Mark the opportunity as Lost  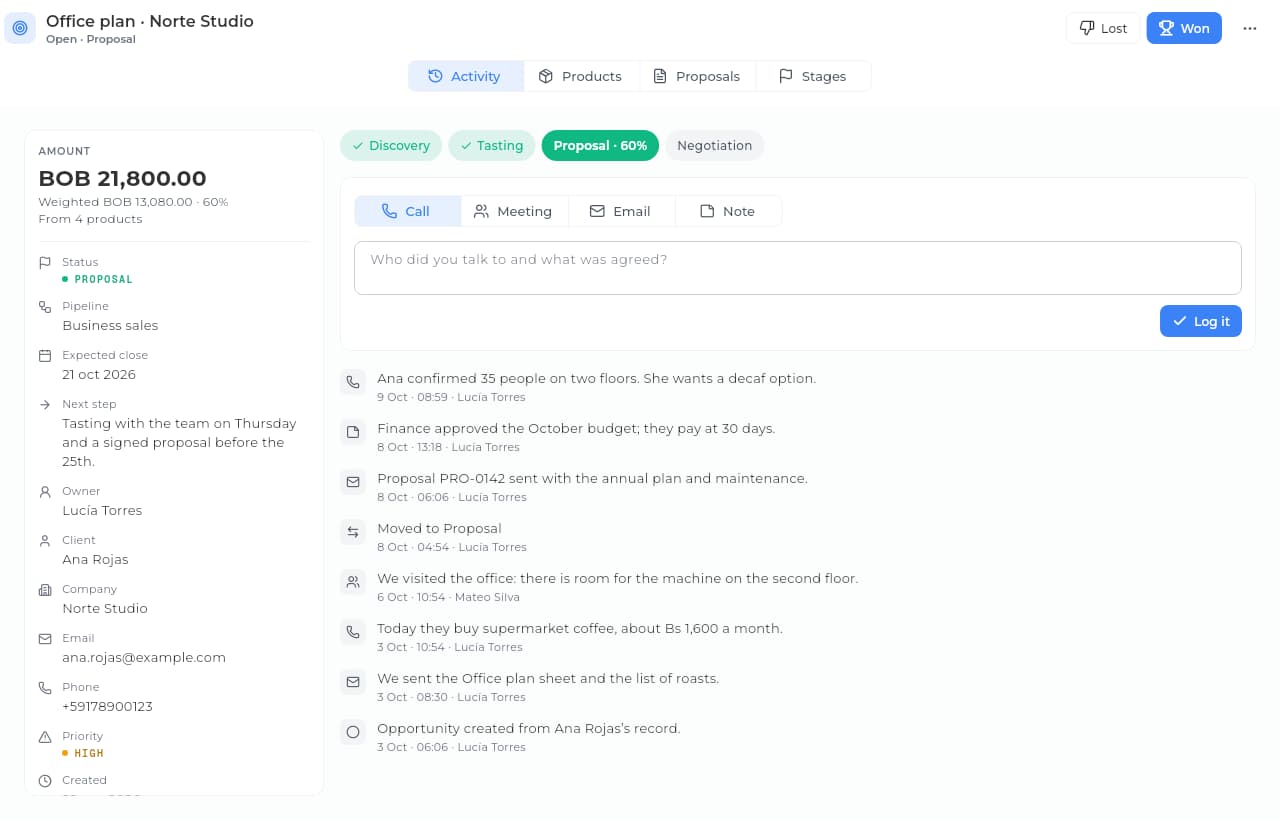1103,28
